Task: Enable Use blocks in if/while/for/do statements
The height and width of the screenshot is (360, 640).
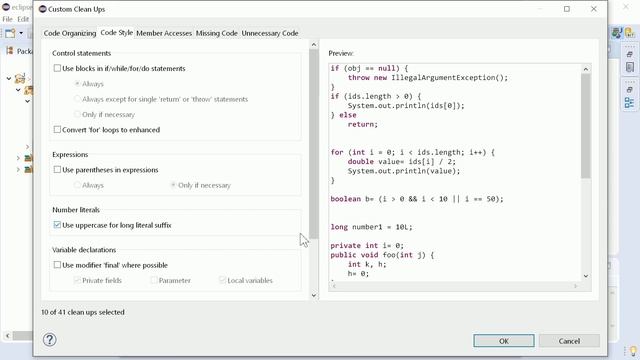Action: click(x=57, y=68)
